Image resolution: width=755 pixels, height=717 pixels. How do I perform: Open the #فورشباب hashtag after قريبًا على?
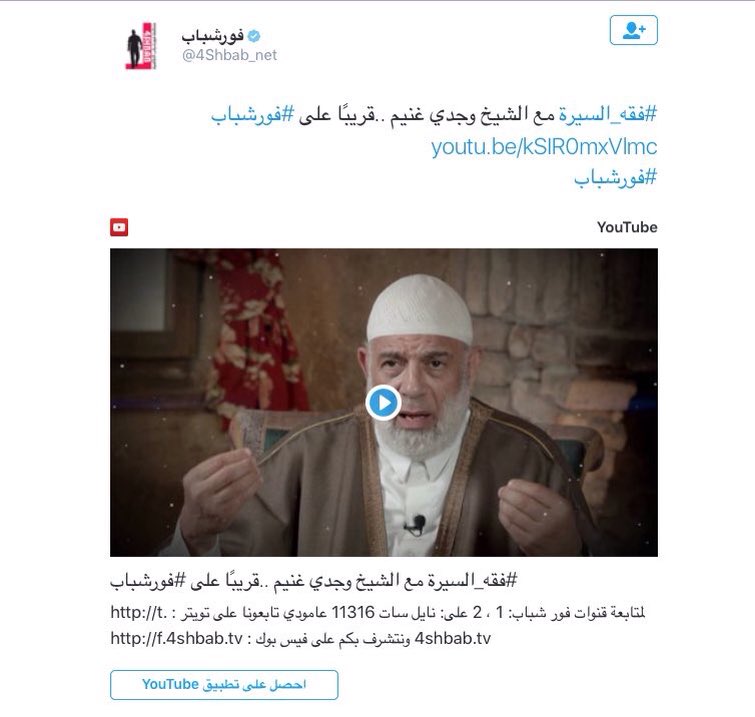click(252, 116)
